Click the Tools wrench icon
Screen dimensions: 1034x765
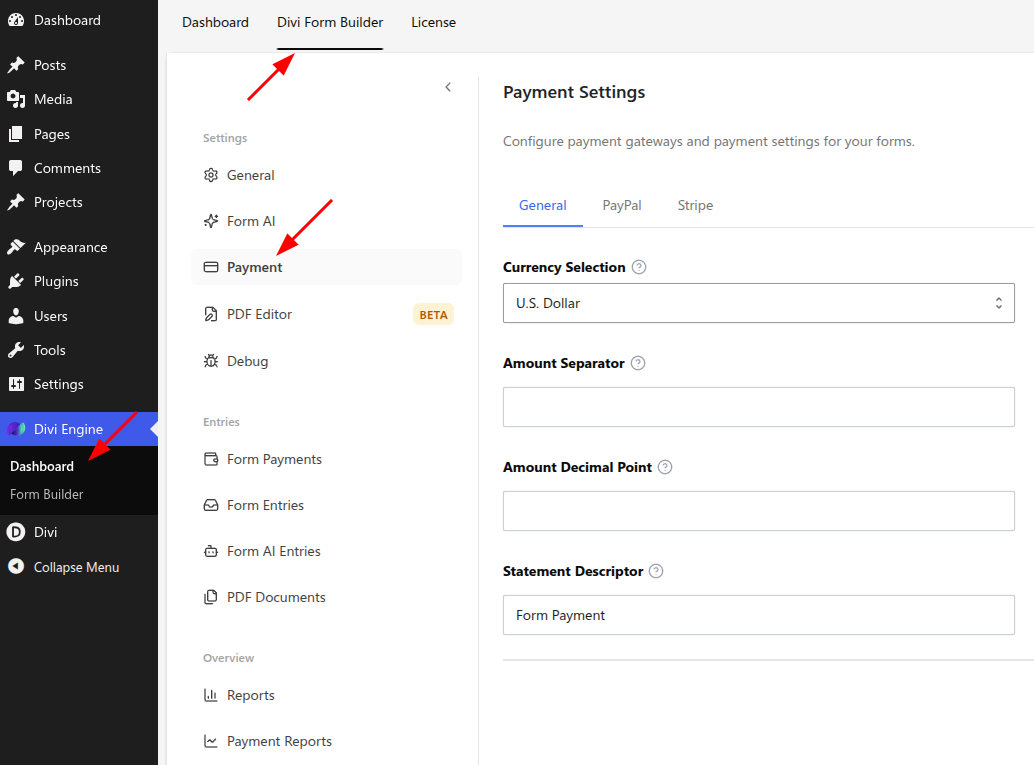click(16, 350)
